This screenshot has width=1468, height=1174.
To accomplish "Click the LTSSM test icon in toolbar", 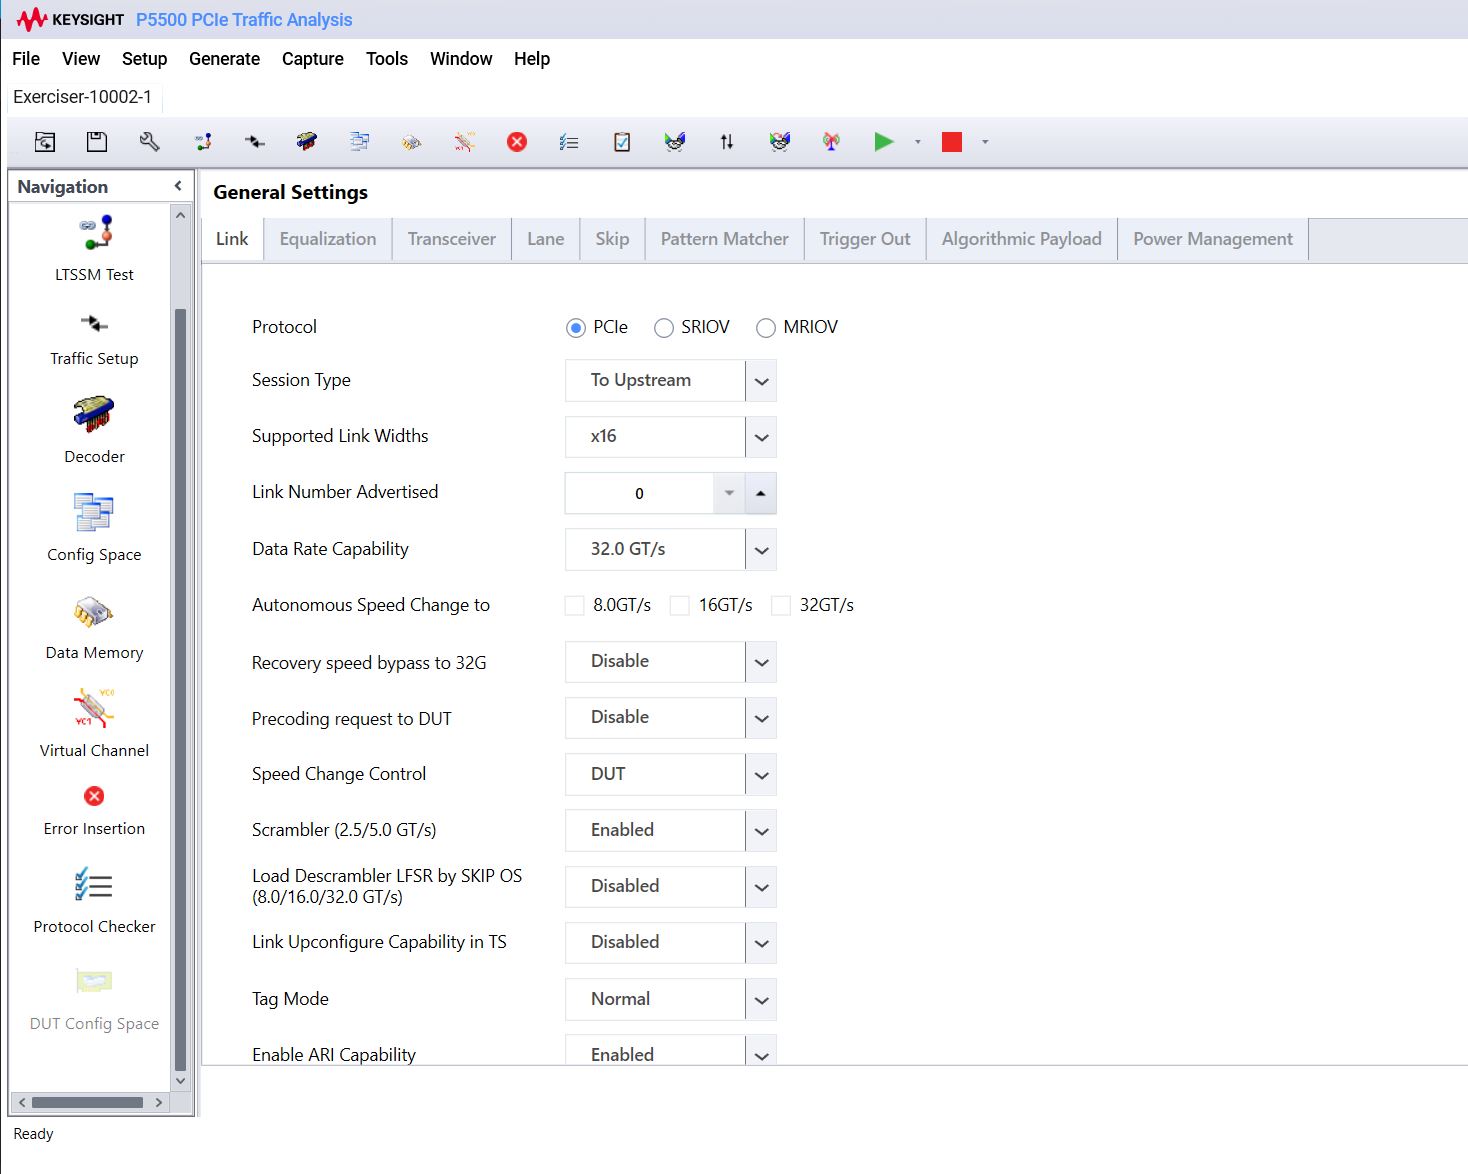I will click(203, 142).
